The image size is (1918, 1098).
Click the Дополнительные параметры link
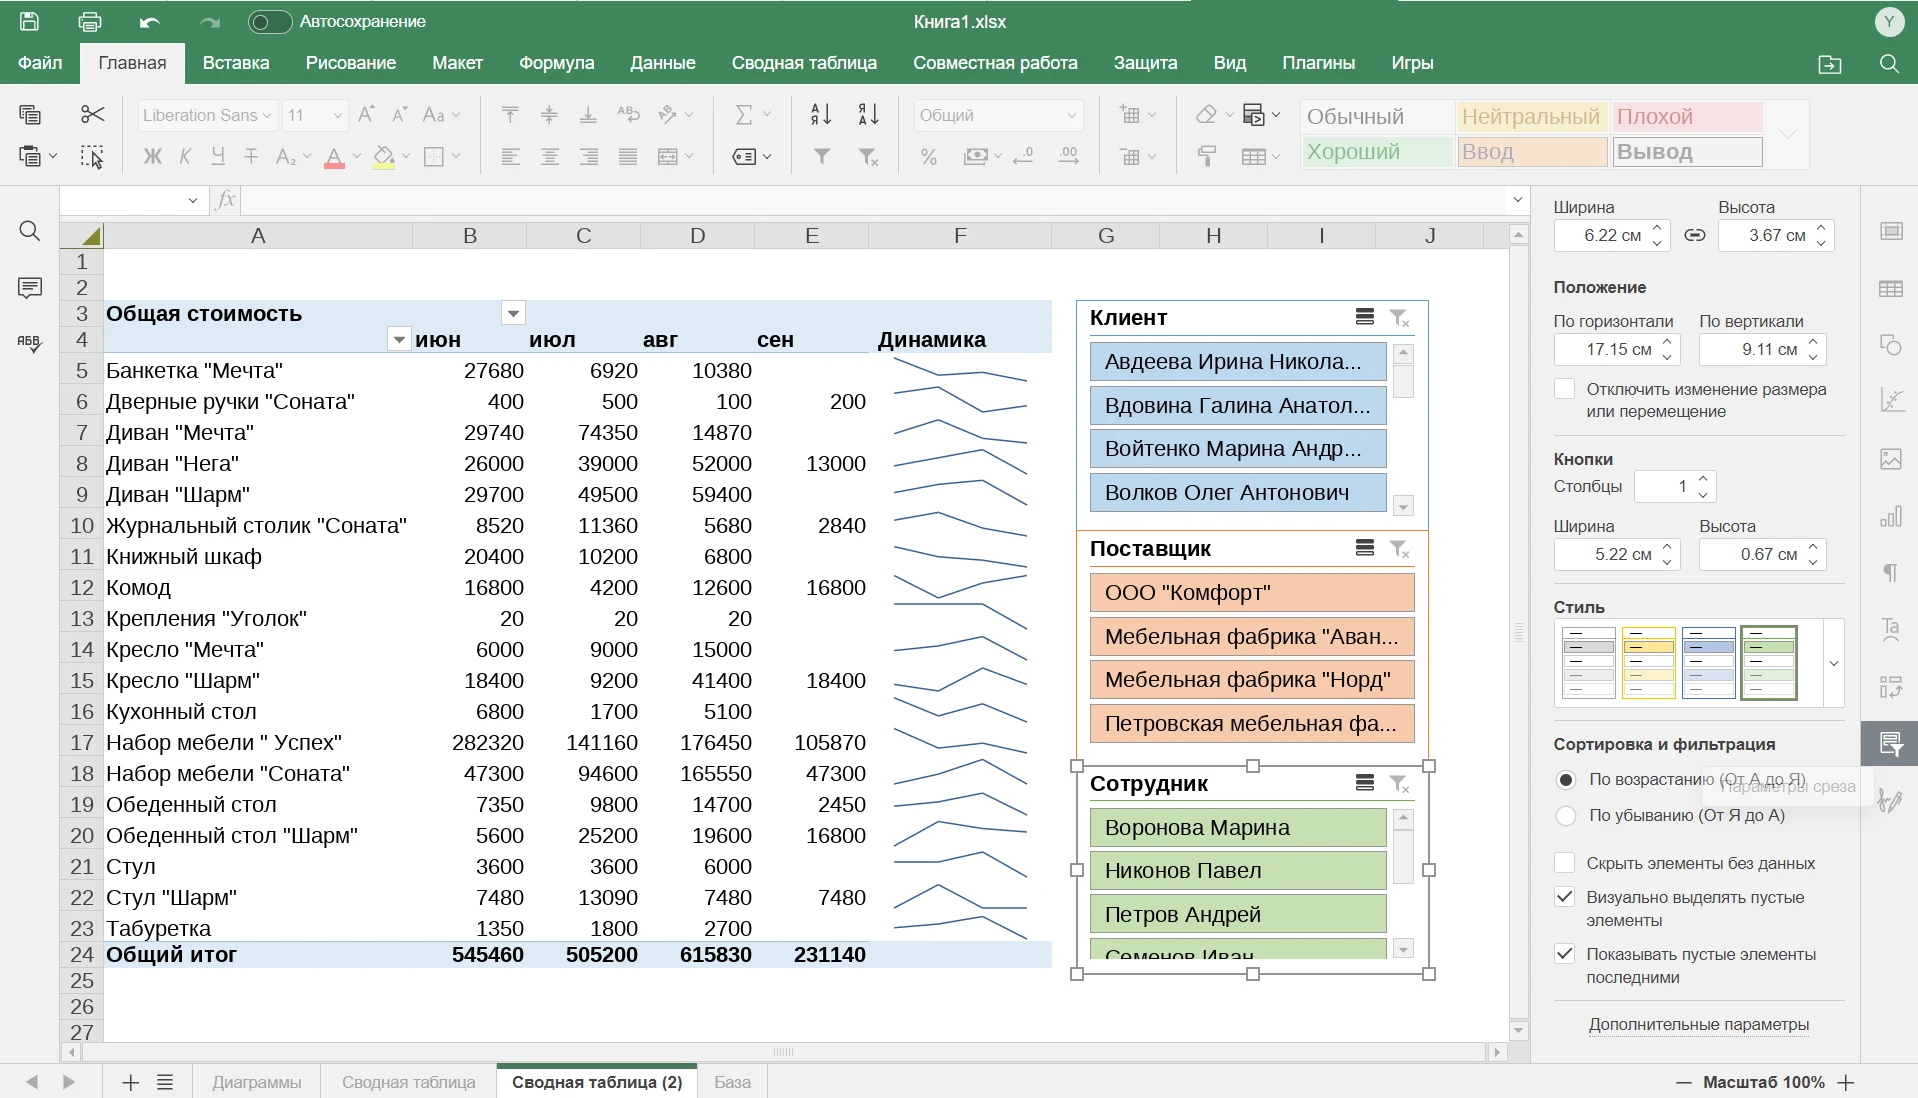click(1698, 1024)
